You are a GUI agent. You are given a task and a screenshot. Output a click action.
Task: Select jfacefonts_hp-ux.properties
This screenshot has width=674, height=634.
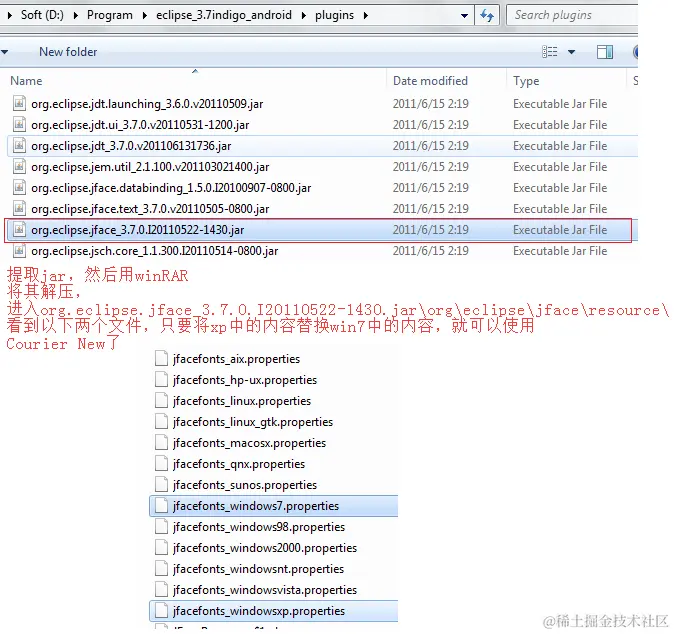[245, 380]
